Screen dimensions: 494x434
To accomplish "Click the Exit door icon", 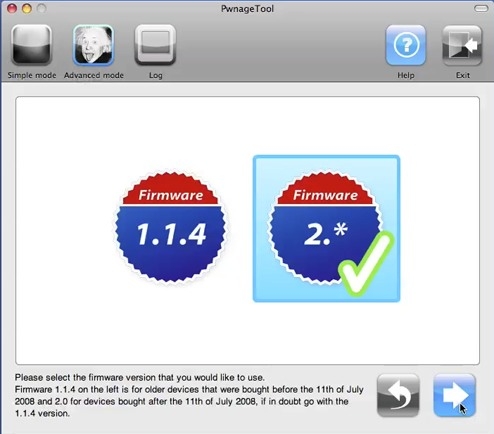I will click(462, 45).
